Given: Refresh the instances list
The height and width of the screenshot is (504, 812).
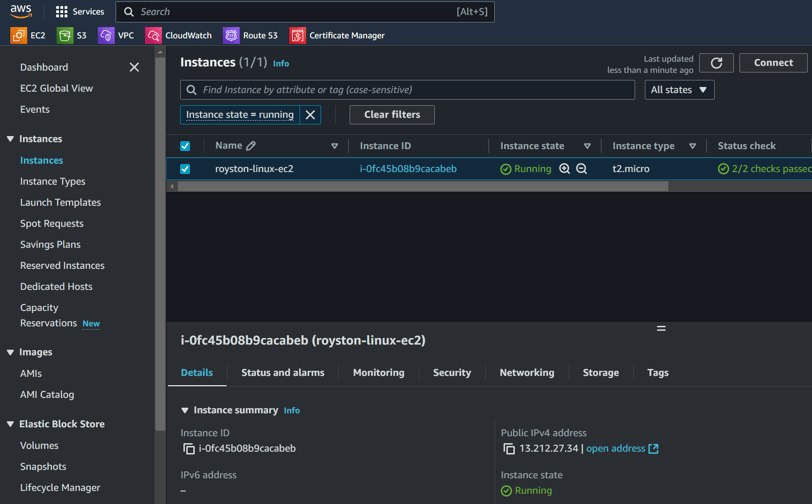Looking at the screenshot, I should (x=716, y=63).
